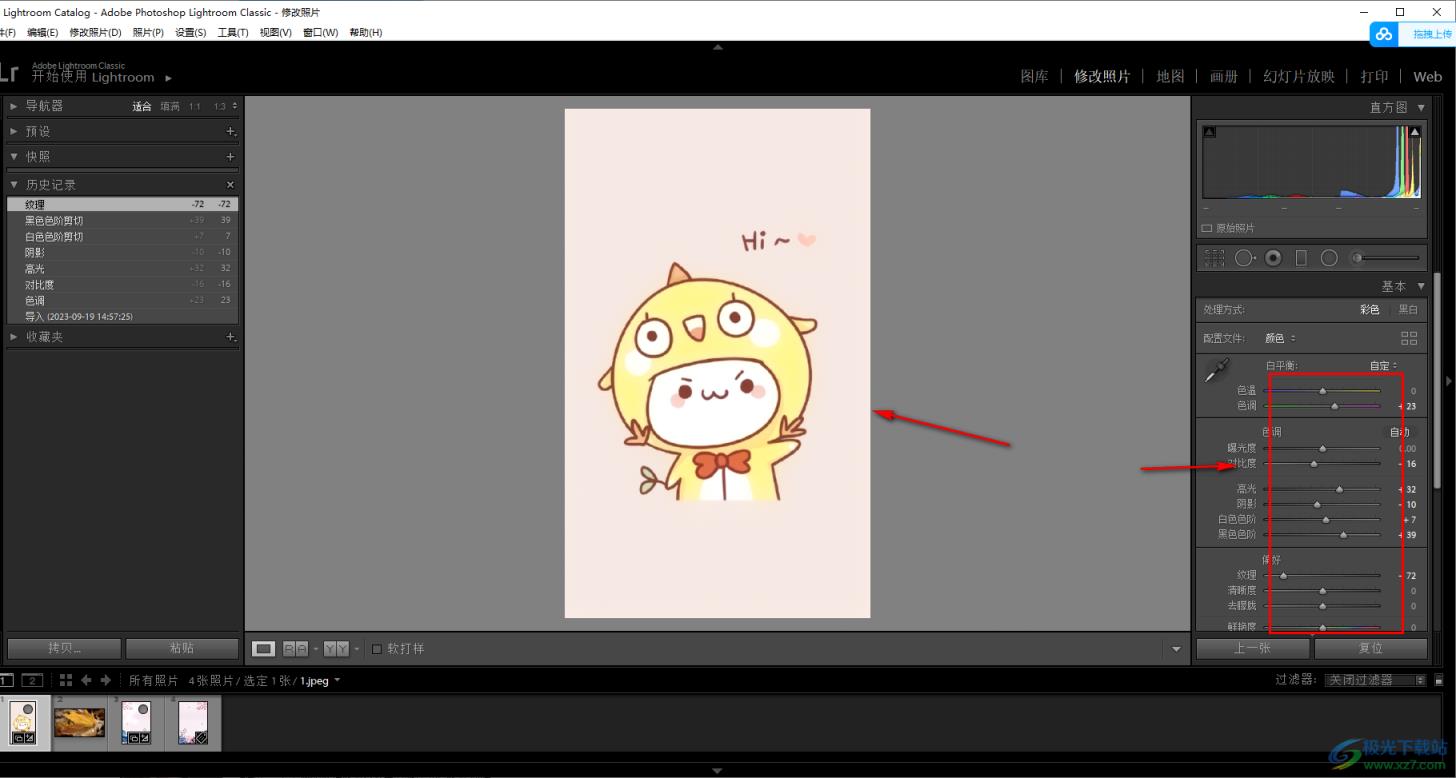Viewport: 1456px width, 778px height.
Task: Collapse the histogram panel 直方图
Action: point(1421,107)
